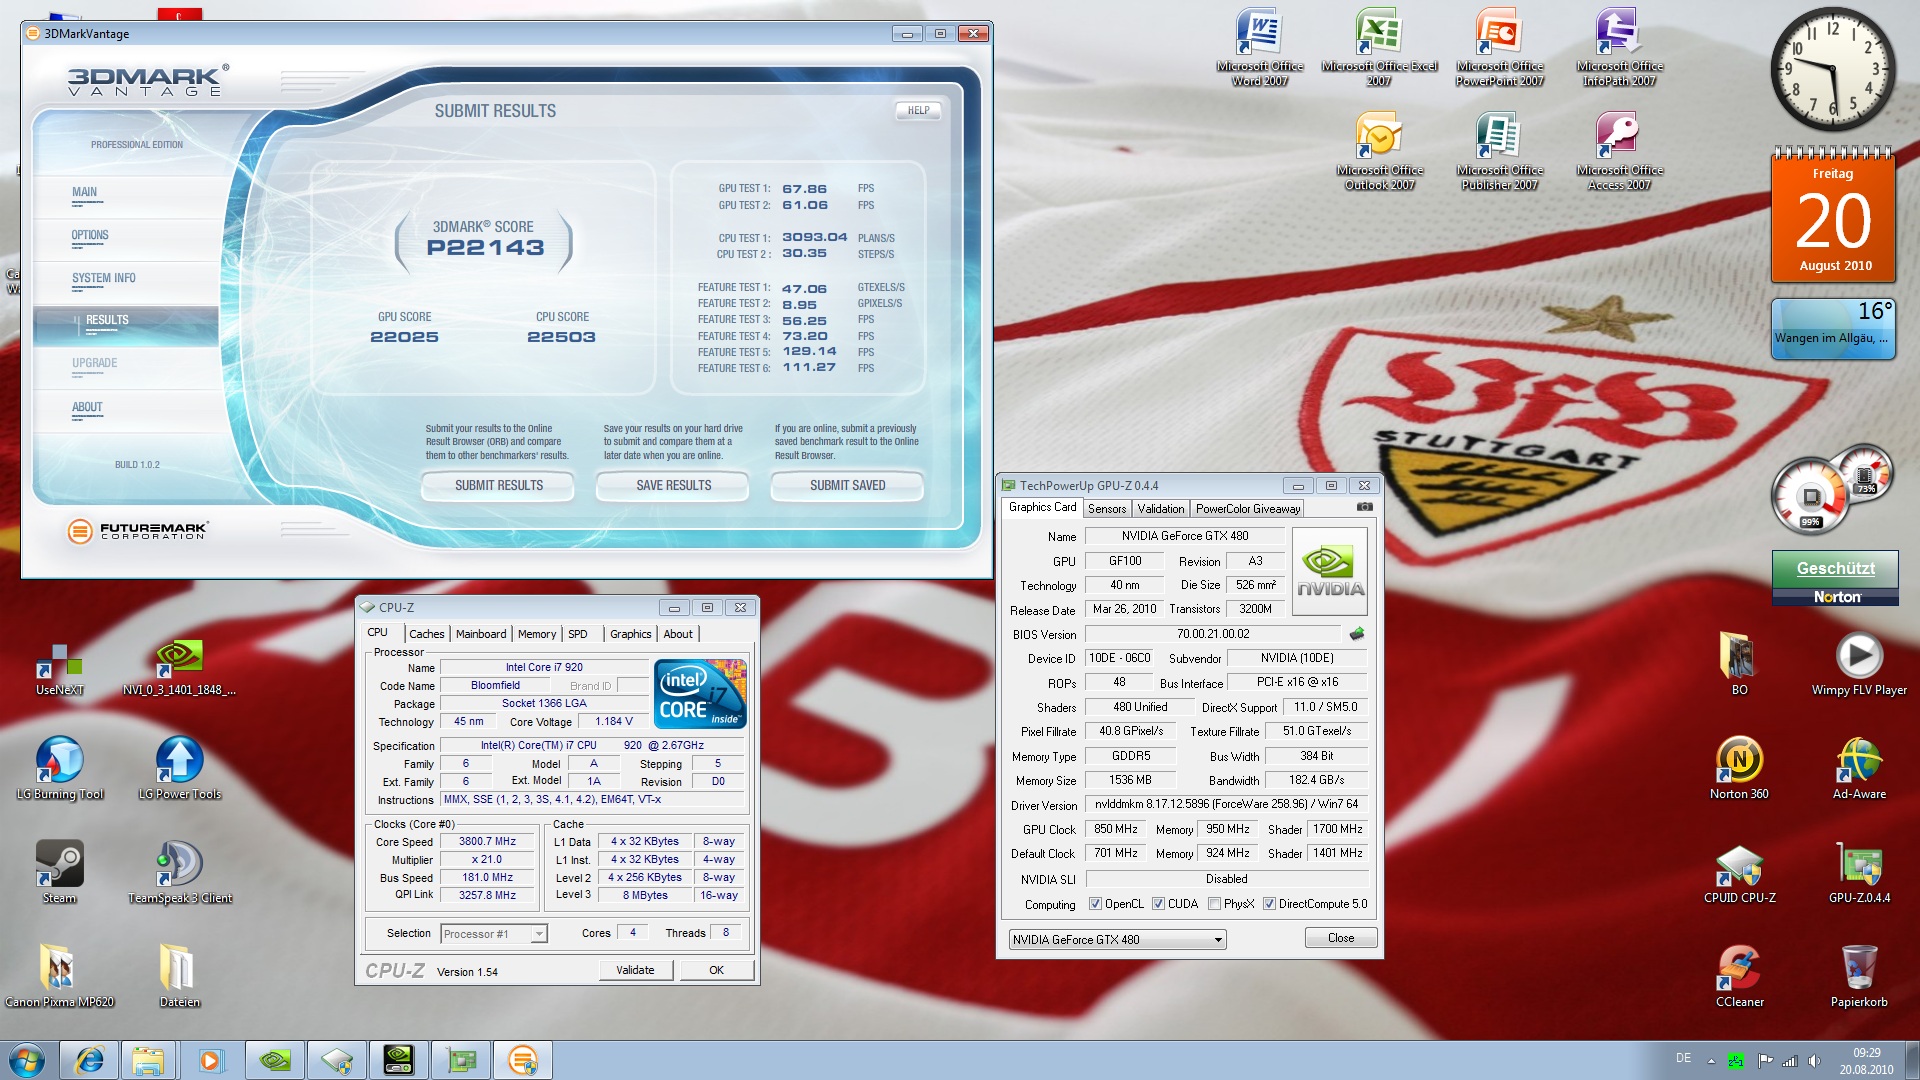Screen dimensions: 1920x1080
Task: Open PowerColor Giveaway tab in GPU-Z
Action: [1248, 509]
